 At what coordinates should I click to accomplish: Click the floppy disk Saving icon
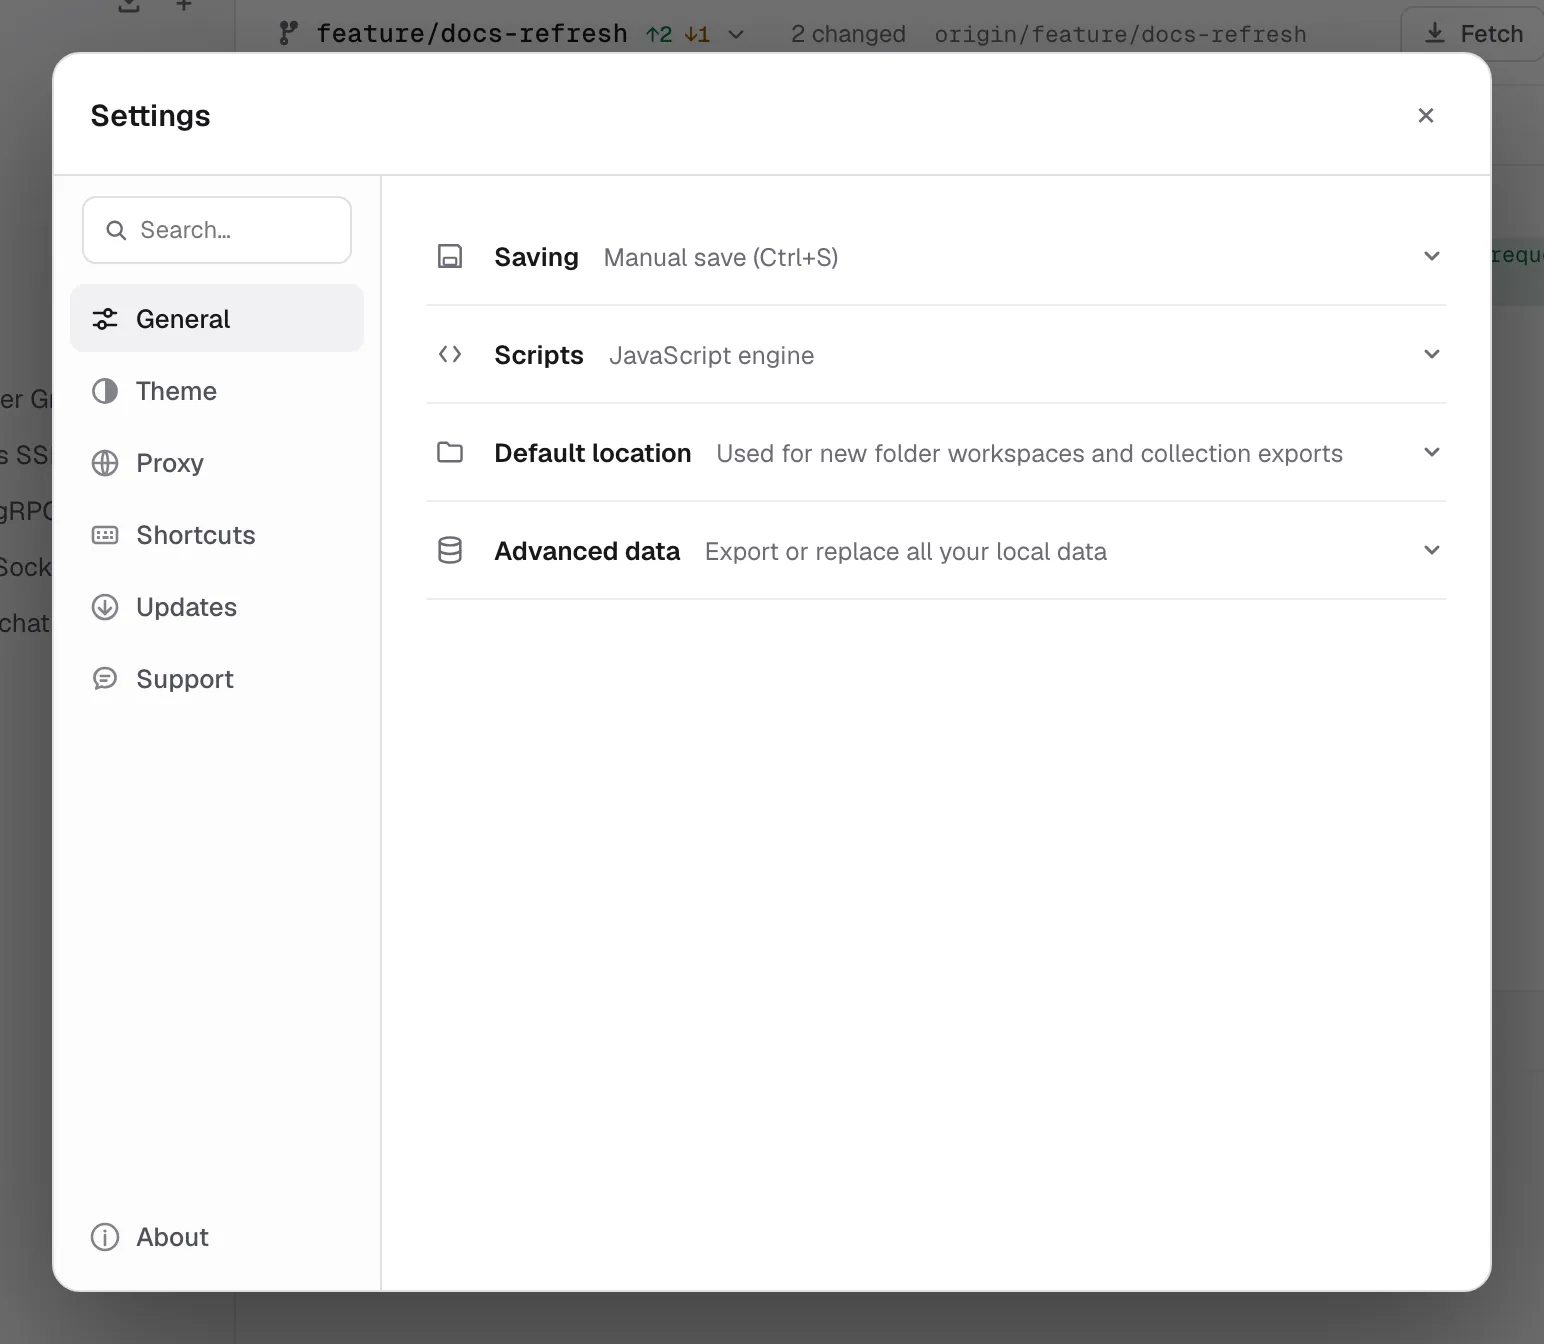pyautogui.click(x=450, y=257)
